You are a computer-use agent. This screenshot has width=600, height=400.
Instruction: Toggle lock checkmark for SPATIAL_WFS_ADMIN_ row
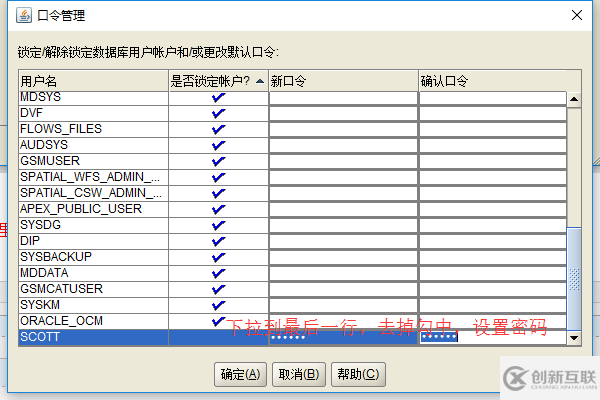(x=218, y=177)
